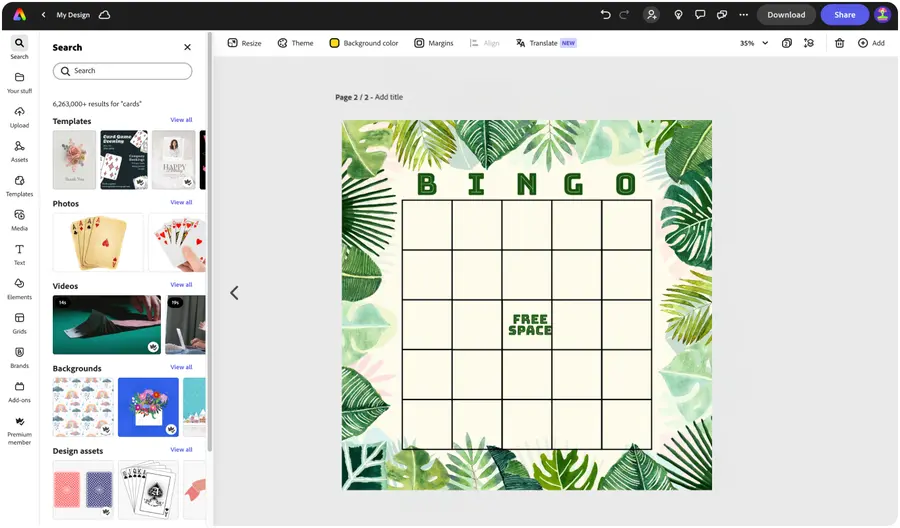Select the blue flower envelope background
The width and height of the screenshot is (900, 528).
point(148,407)
